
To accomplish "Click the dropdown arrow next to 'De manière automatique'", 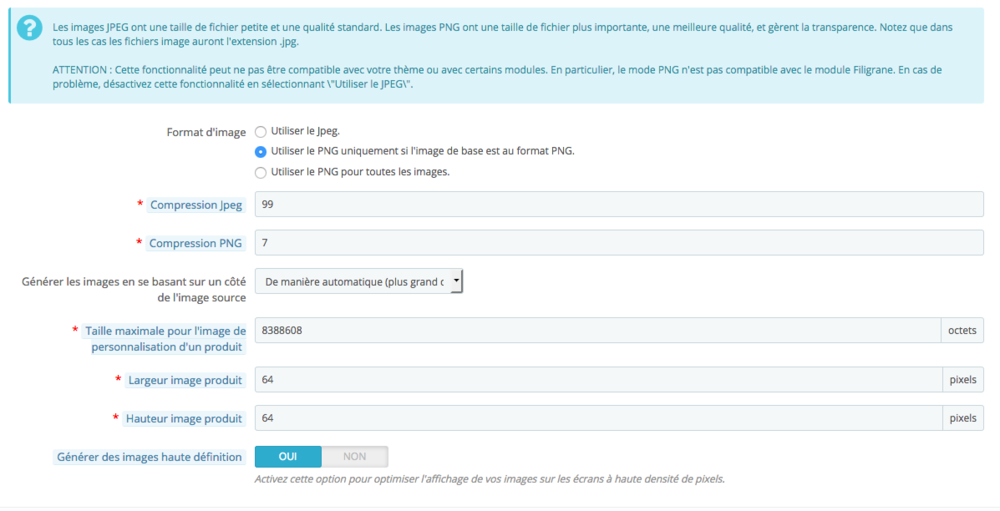I will tap(457, 281).
